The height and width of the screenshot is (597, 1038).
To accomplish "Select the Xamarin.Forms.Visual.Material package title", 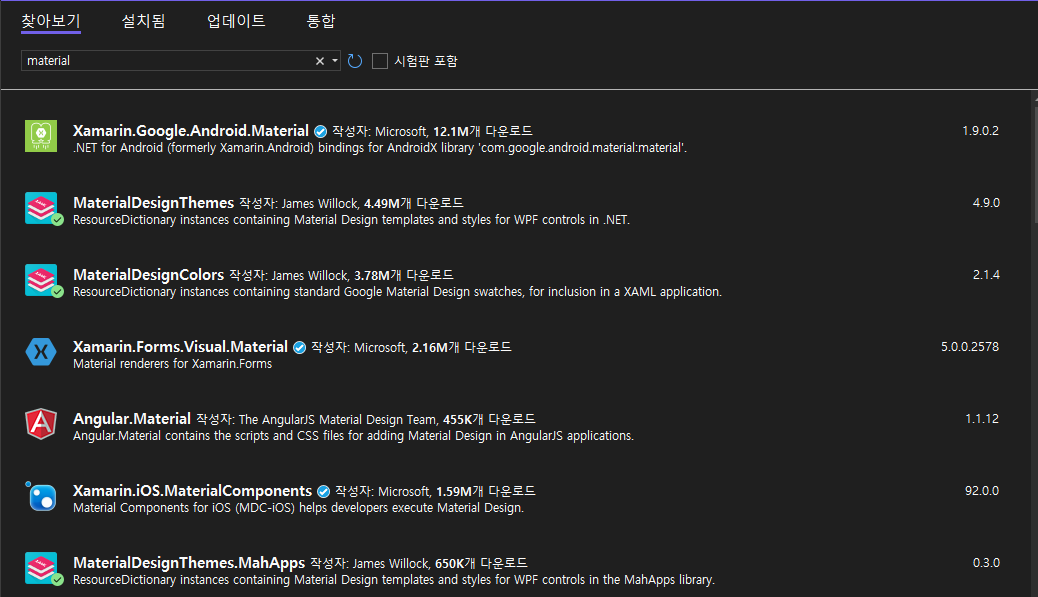I will [x=180, y=347].
